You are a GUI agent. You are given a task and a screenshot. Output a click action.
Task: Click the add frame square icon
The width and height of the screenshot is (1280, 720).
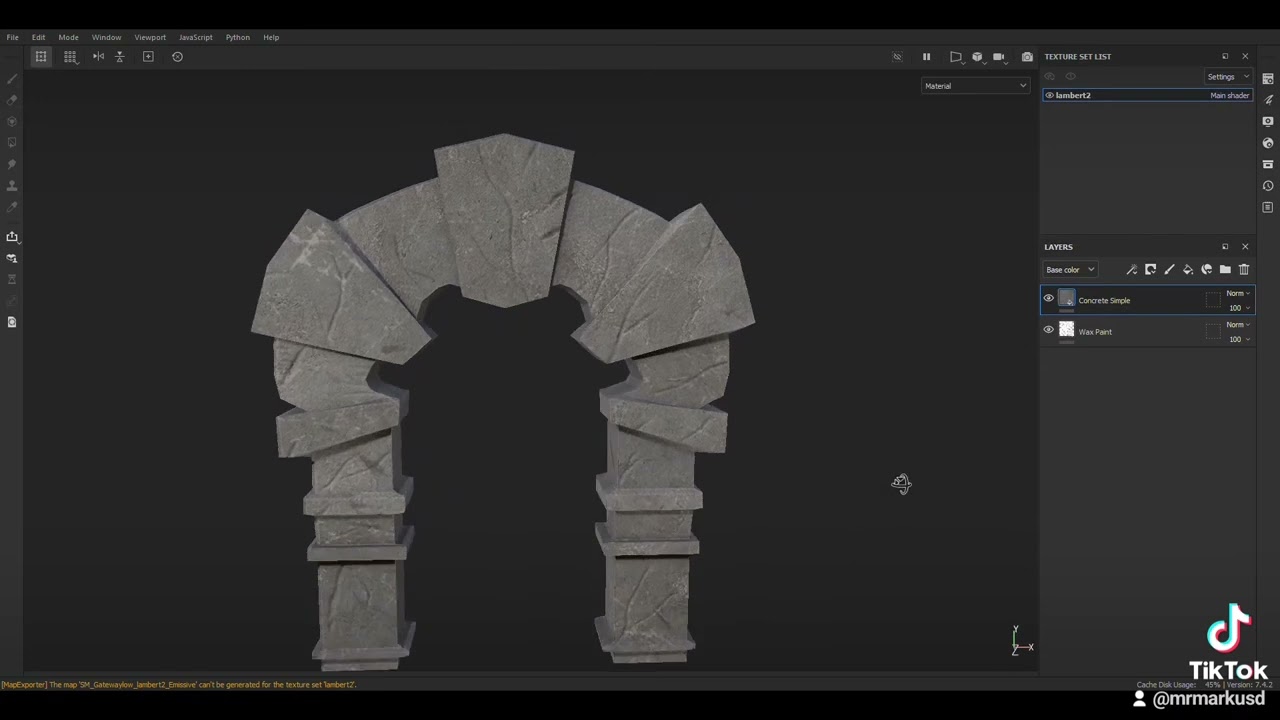coord(148,57)
